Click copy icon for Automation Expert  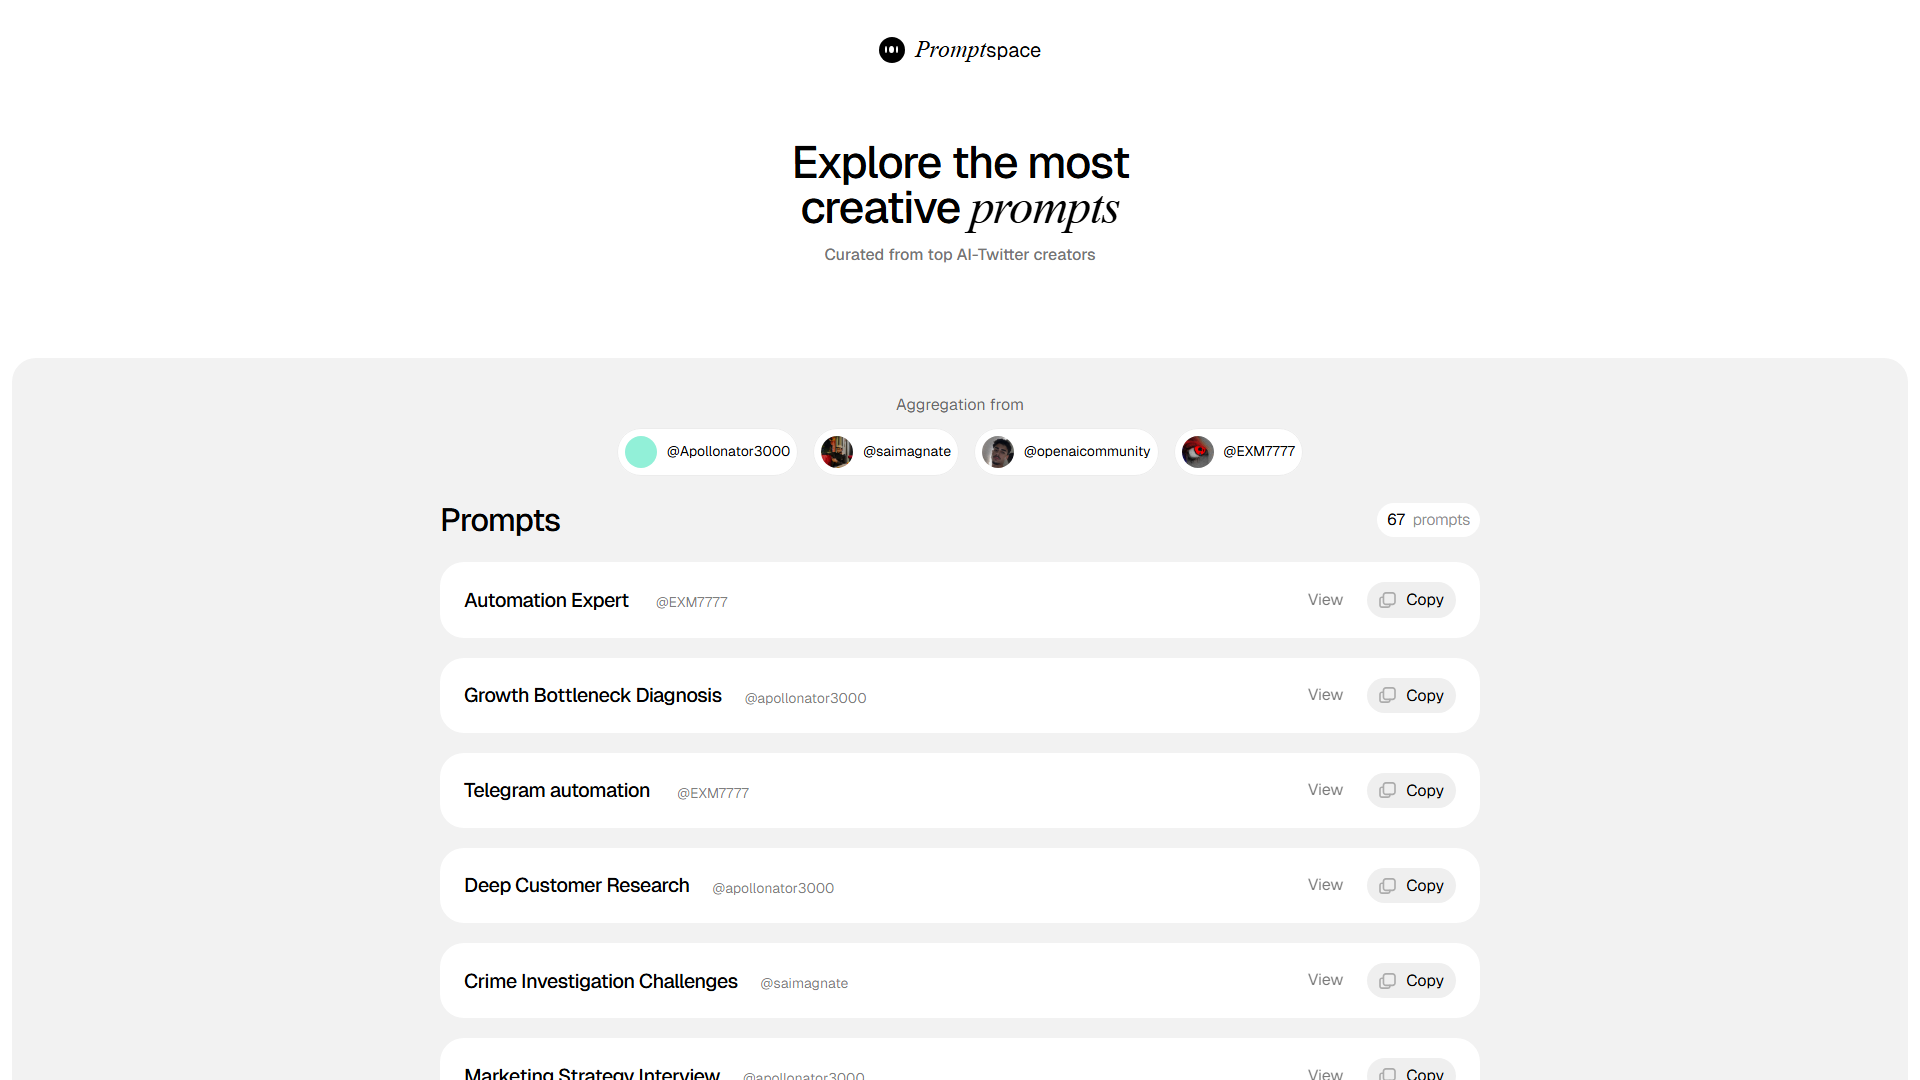[1387, 600]
